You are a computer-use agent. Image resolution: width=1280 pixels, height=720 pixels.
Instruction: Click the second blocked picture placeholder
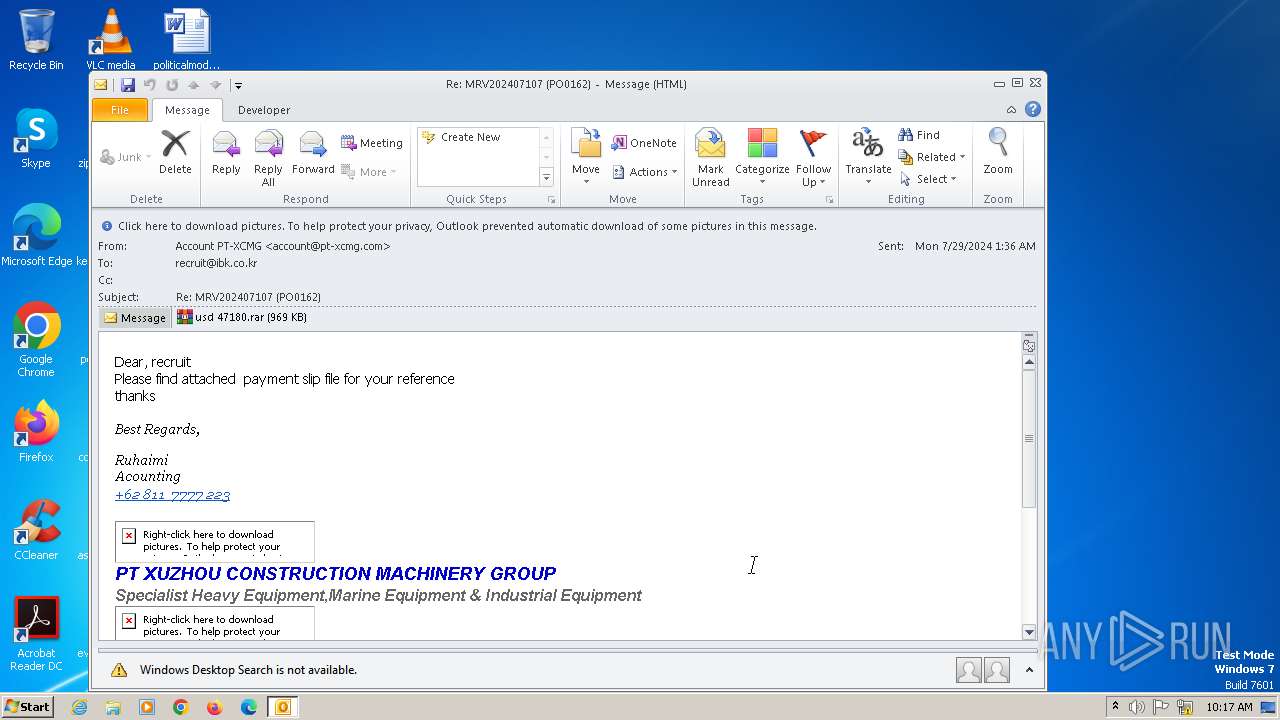(214, 623)
